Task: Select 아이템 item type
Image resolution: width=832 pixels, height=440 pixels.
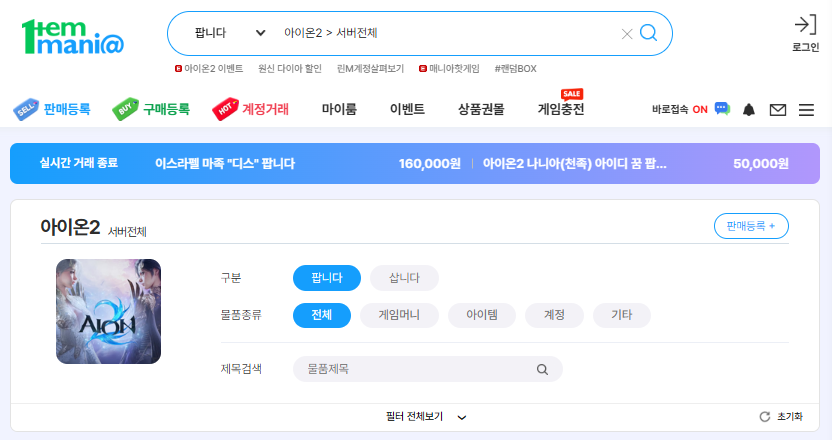Action: pos(482,315)
